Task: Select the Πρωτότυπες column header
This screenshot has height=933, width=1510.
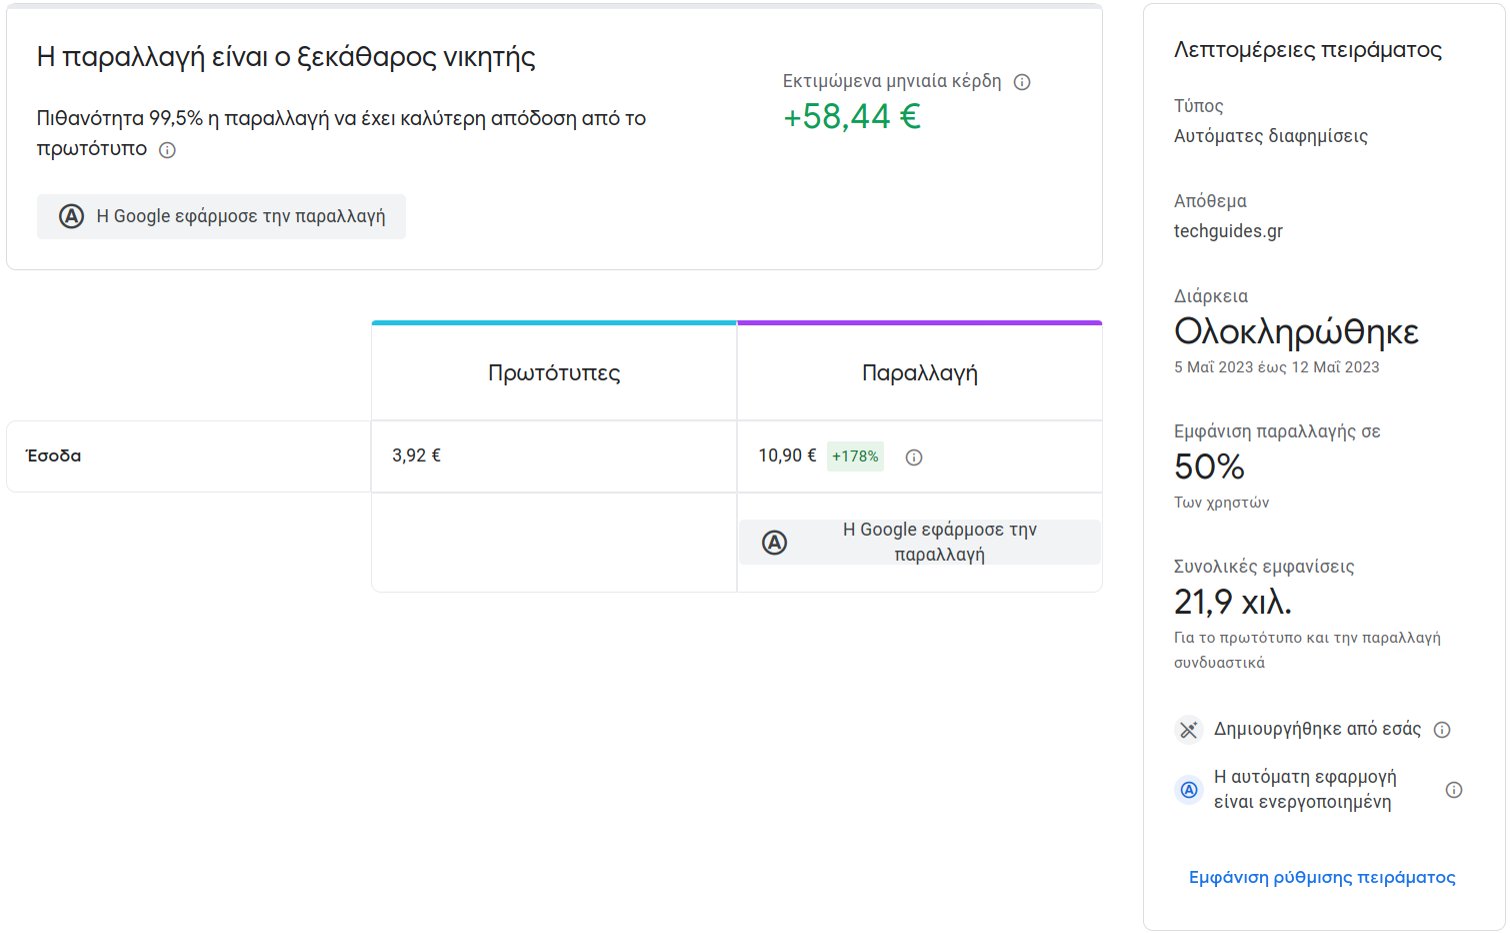Action: (553, 373)
